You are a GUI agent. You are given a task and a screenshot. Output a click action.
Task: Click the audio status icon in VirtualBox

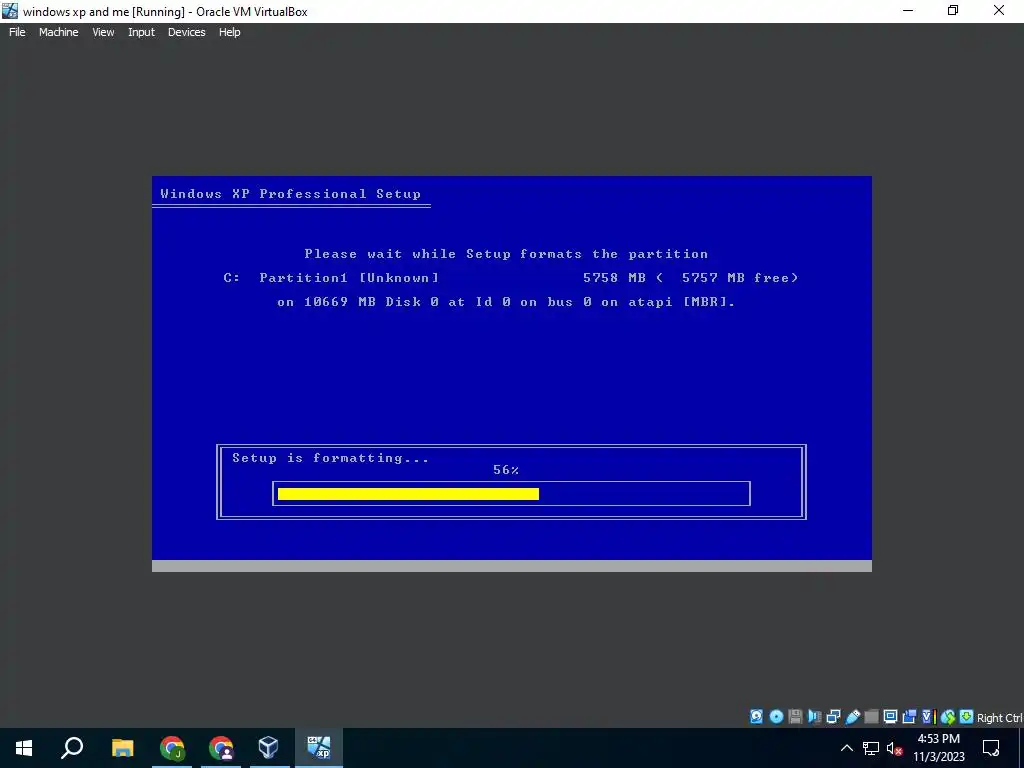(814, 717)
